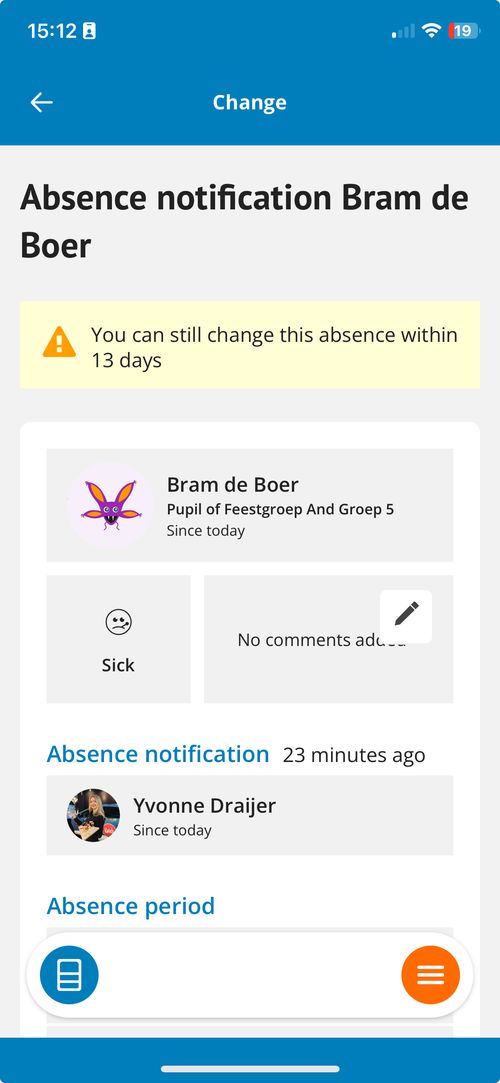Tap the yellow change-within-13-days banner

pos(250,345)
